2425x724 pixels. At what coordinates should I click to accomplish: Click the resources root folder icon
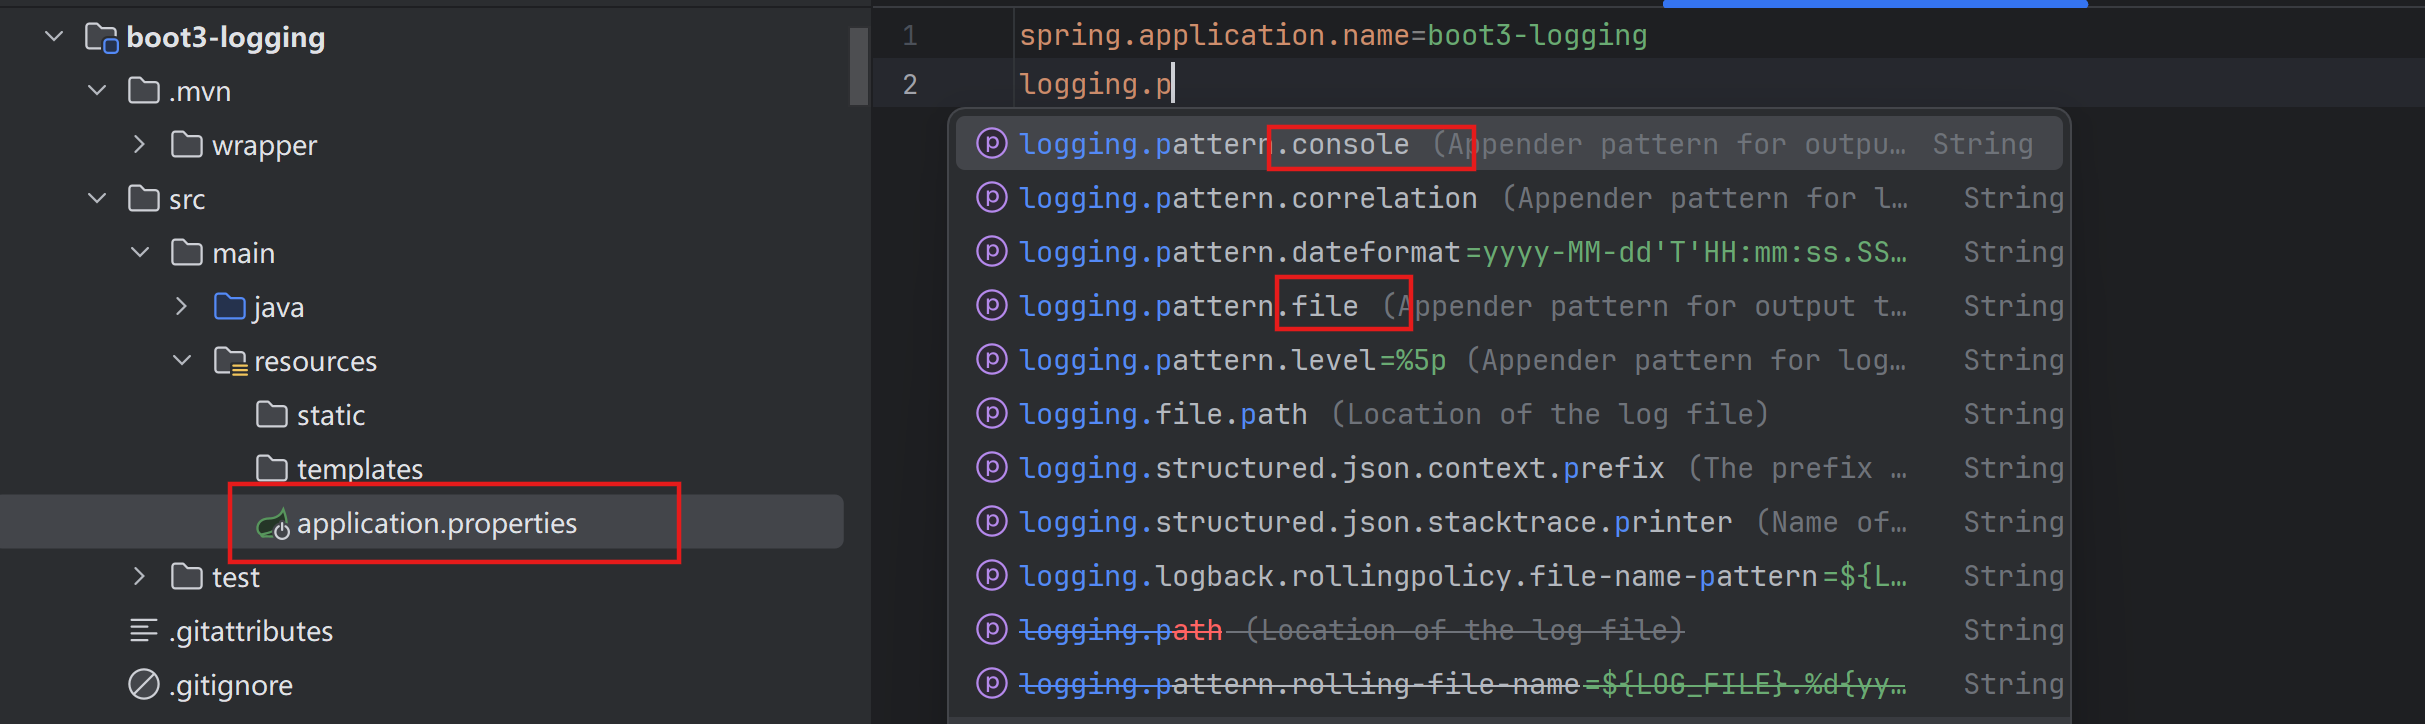point(231,362)
